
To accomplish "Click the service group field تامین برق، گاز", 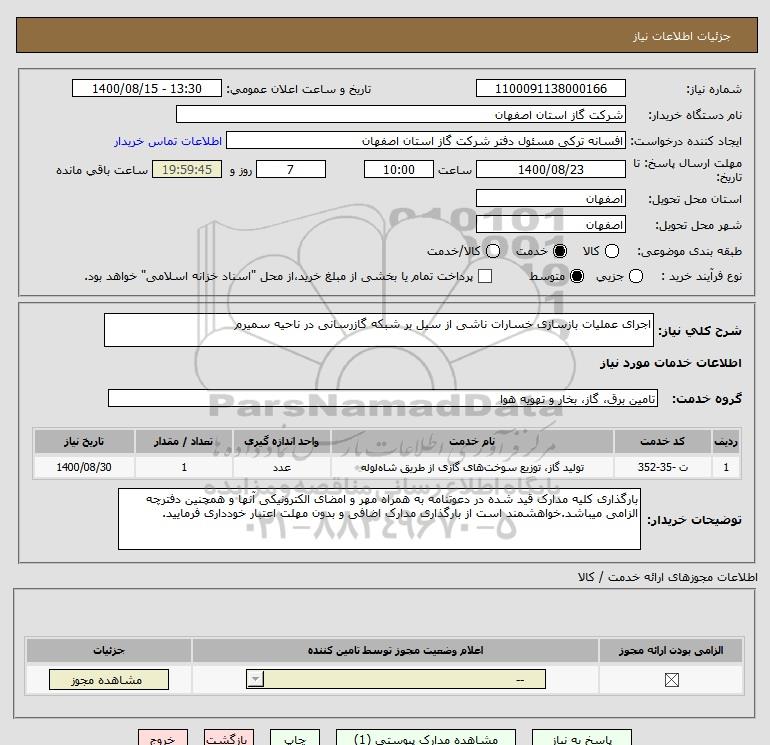I will (383, 398).
